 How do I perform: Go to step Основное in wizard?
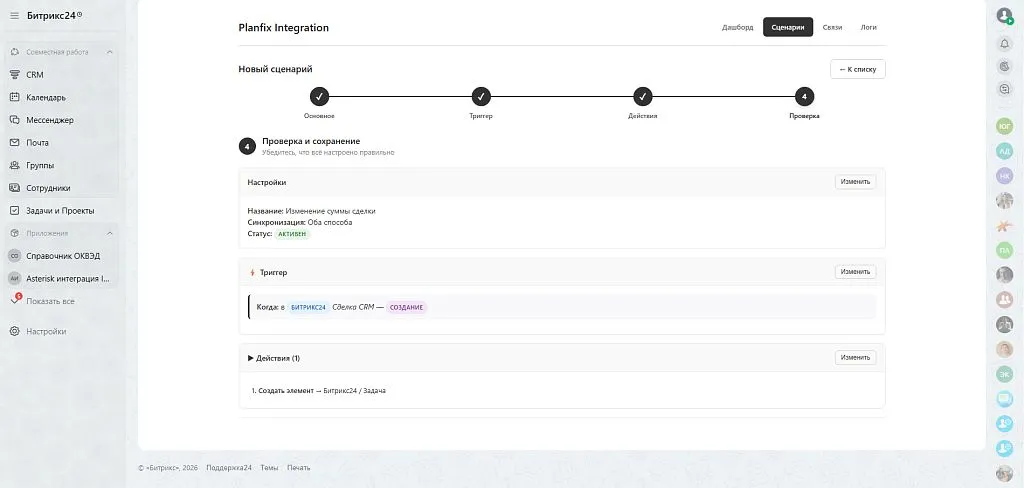click(319, 97)
